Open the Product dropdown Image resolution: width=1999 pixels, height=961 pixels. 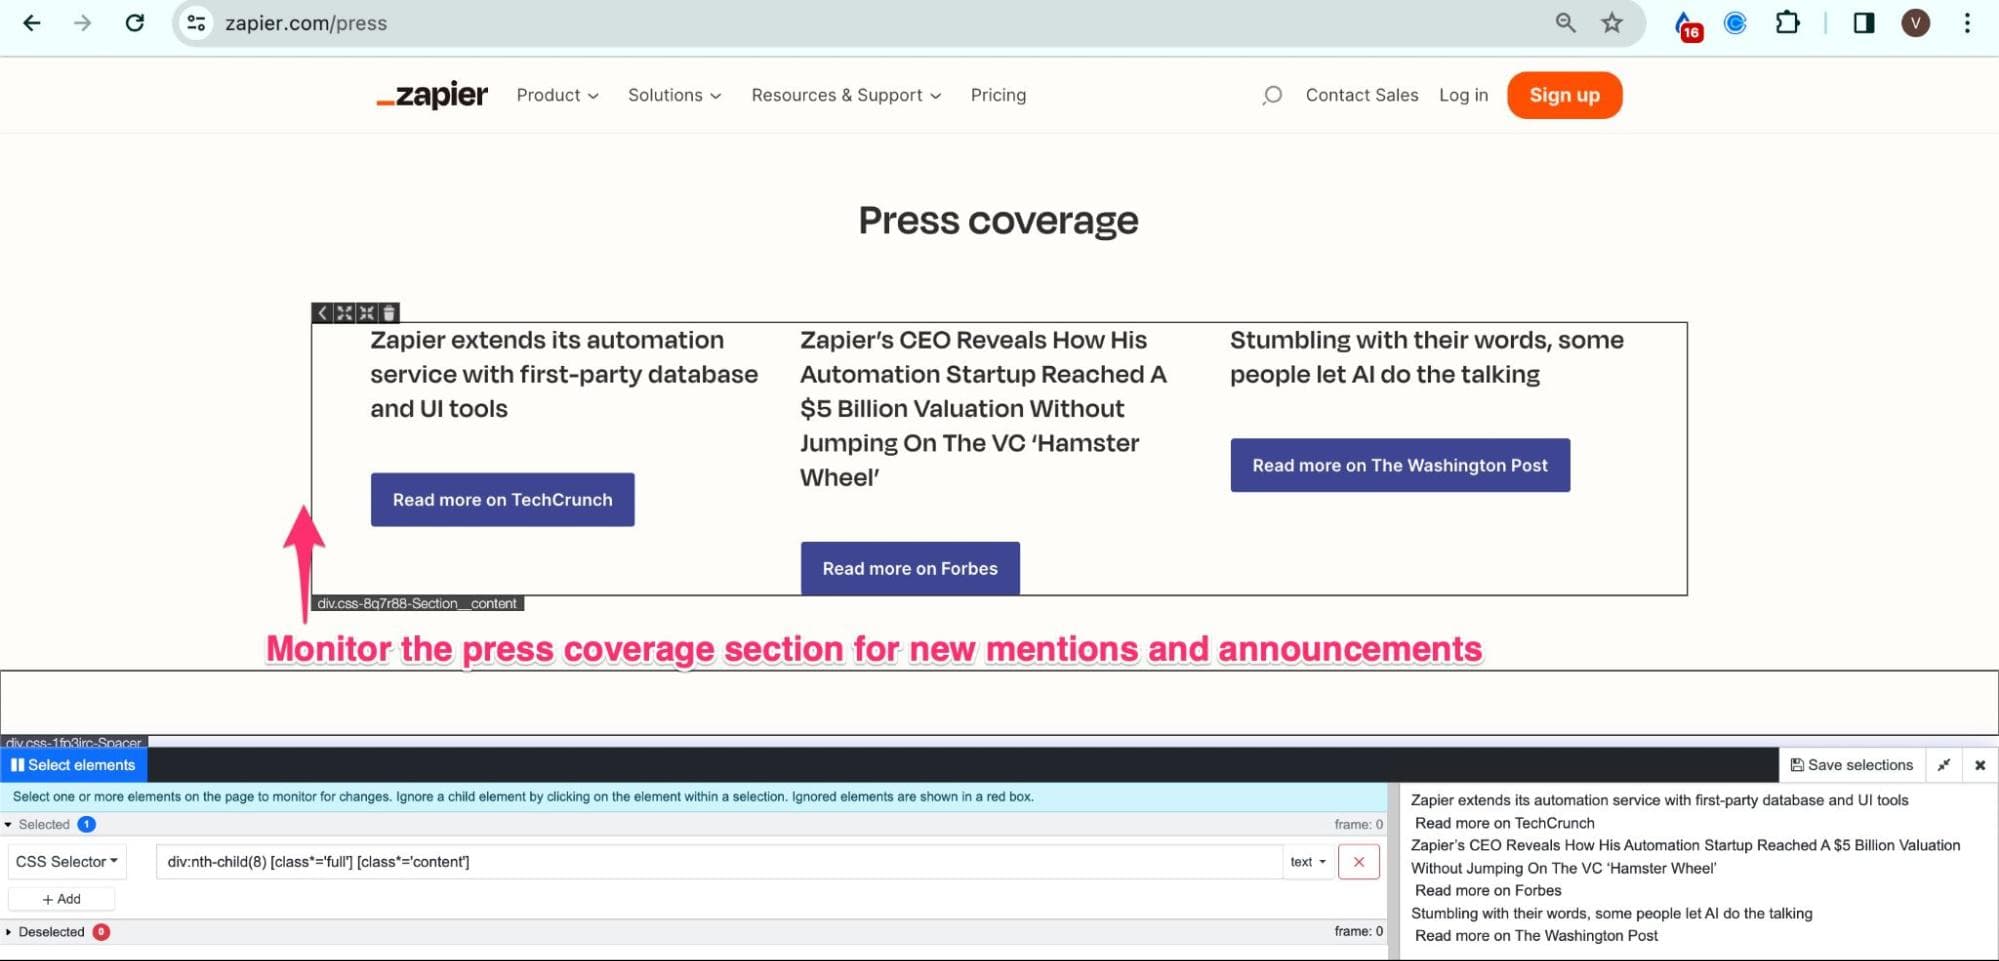[x=556, y=95]
